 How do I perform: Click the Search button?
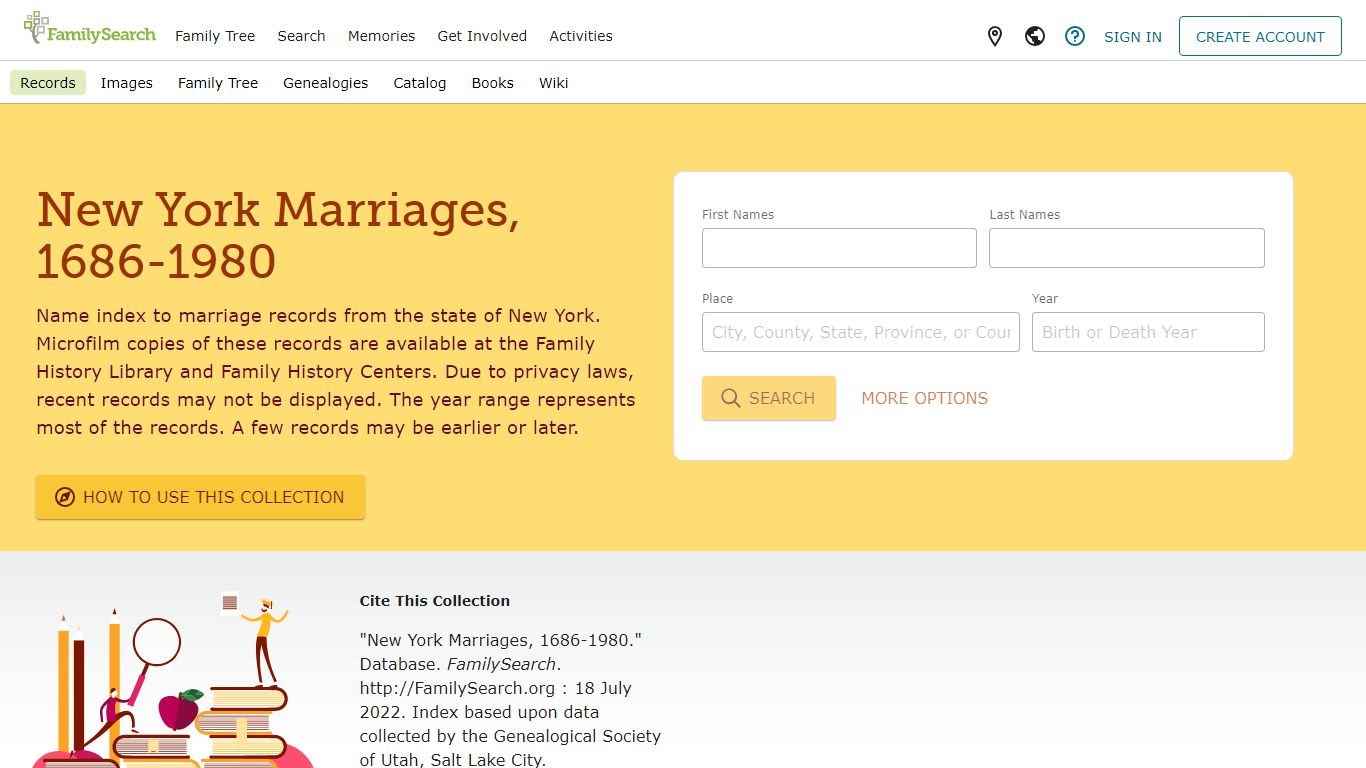[x=769, y=398]
